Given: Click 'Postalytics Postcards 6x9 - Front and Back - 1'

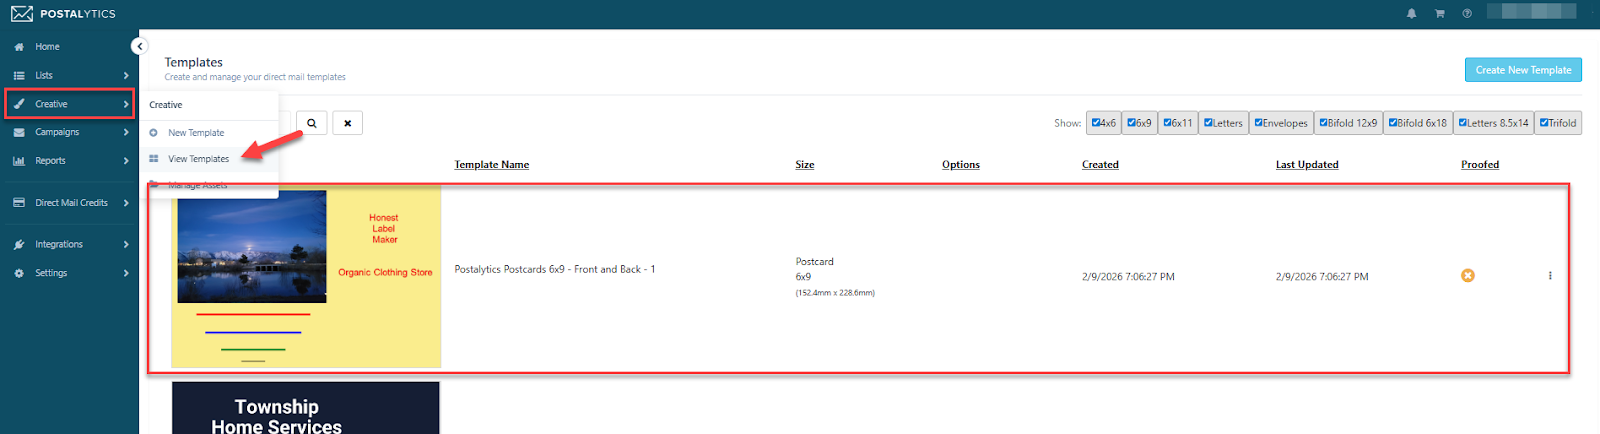Looking at the screenshot, I should click(555, 269).
